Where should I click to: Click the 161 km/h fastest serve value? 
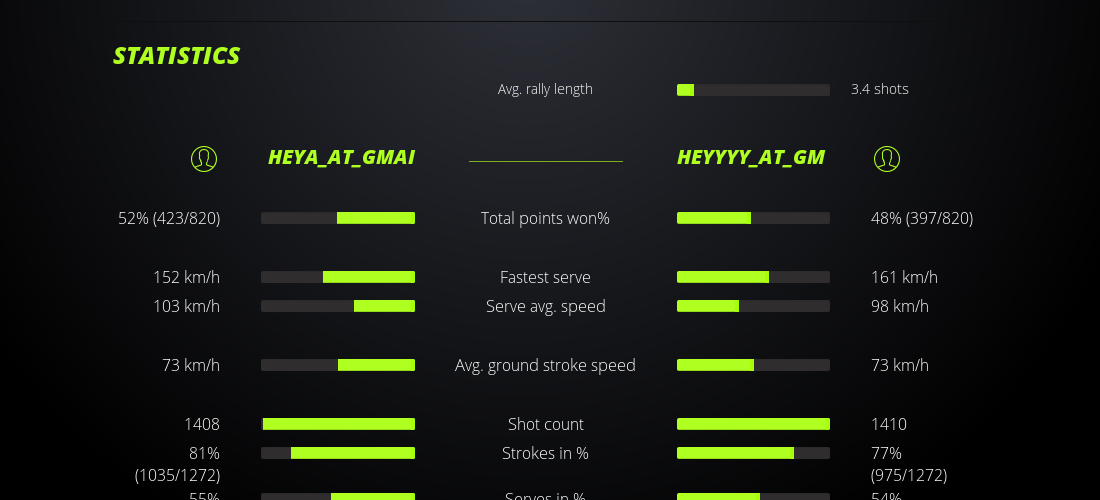click(x=904, y=277)
